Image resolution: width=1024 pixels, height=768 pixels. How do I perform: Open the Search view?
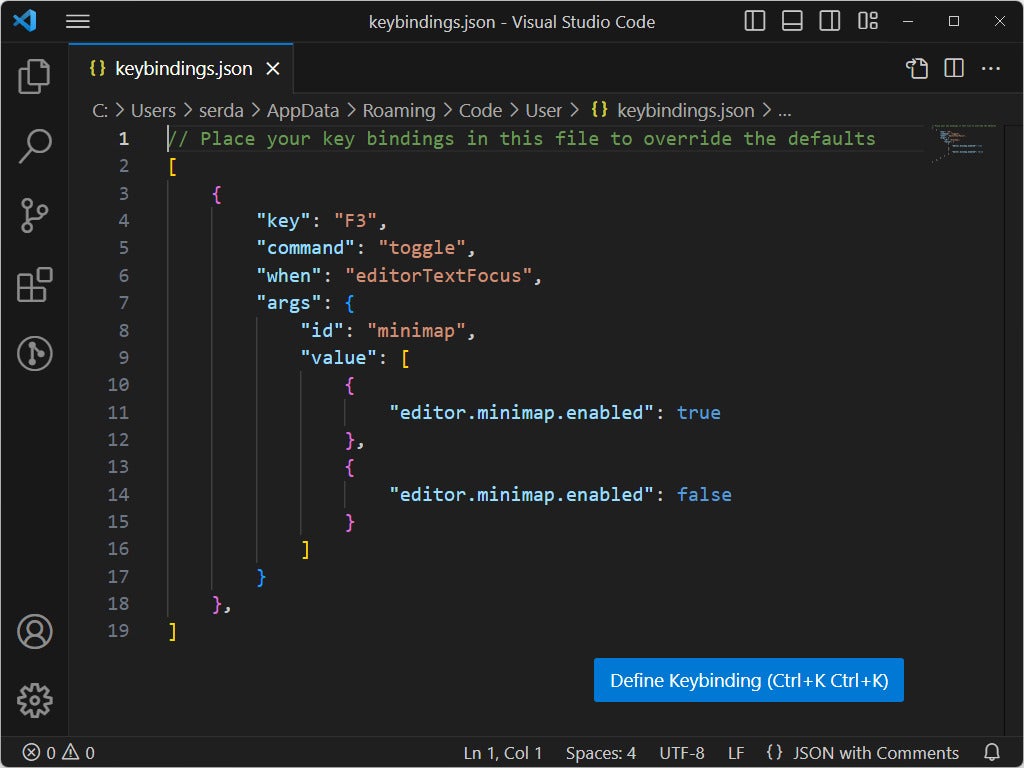point(34,146)
